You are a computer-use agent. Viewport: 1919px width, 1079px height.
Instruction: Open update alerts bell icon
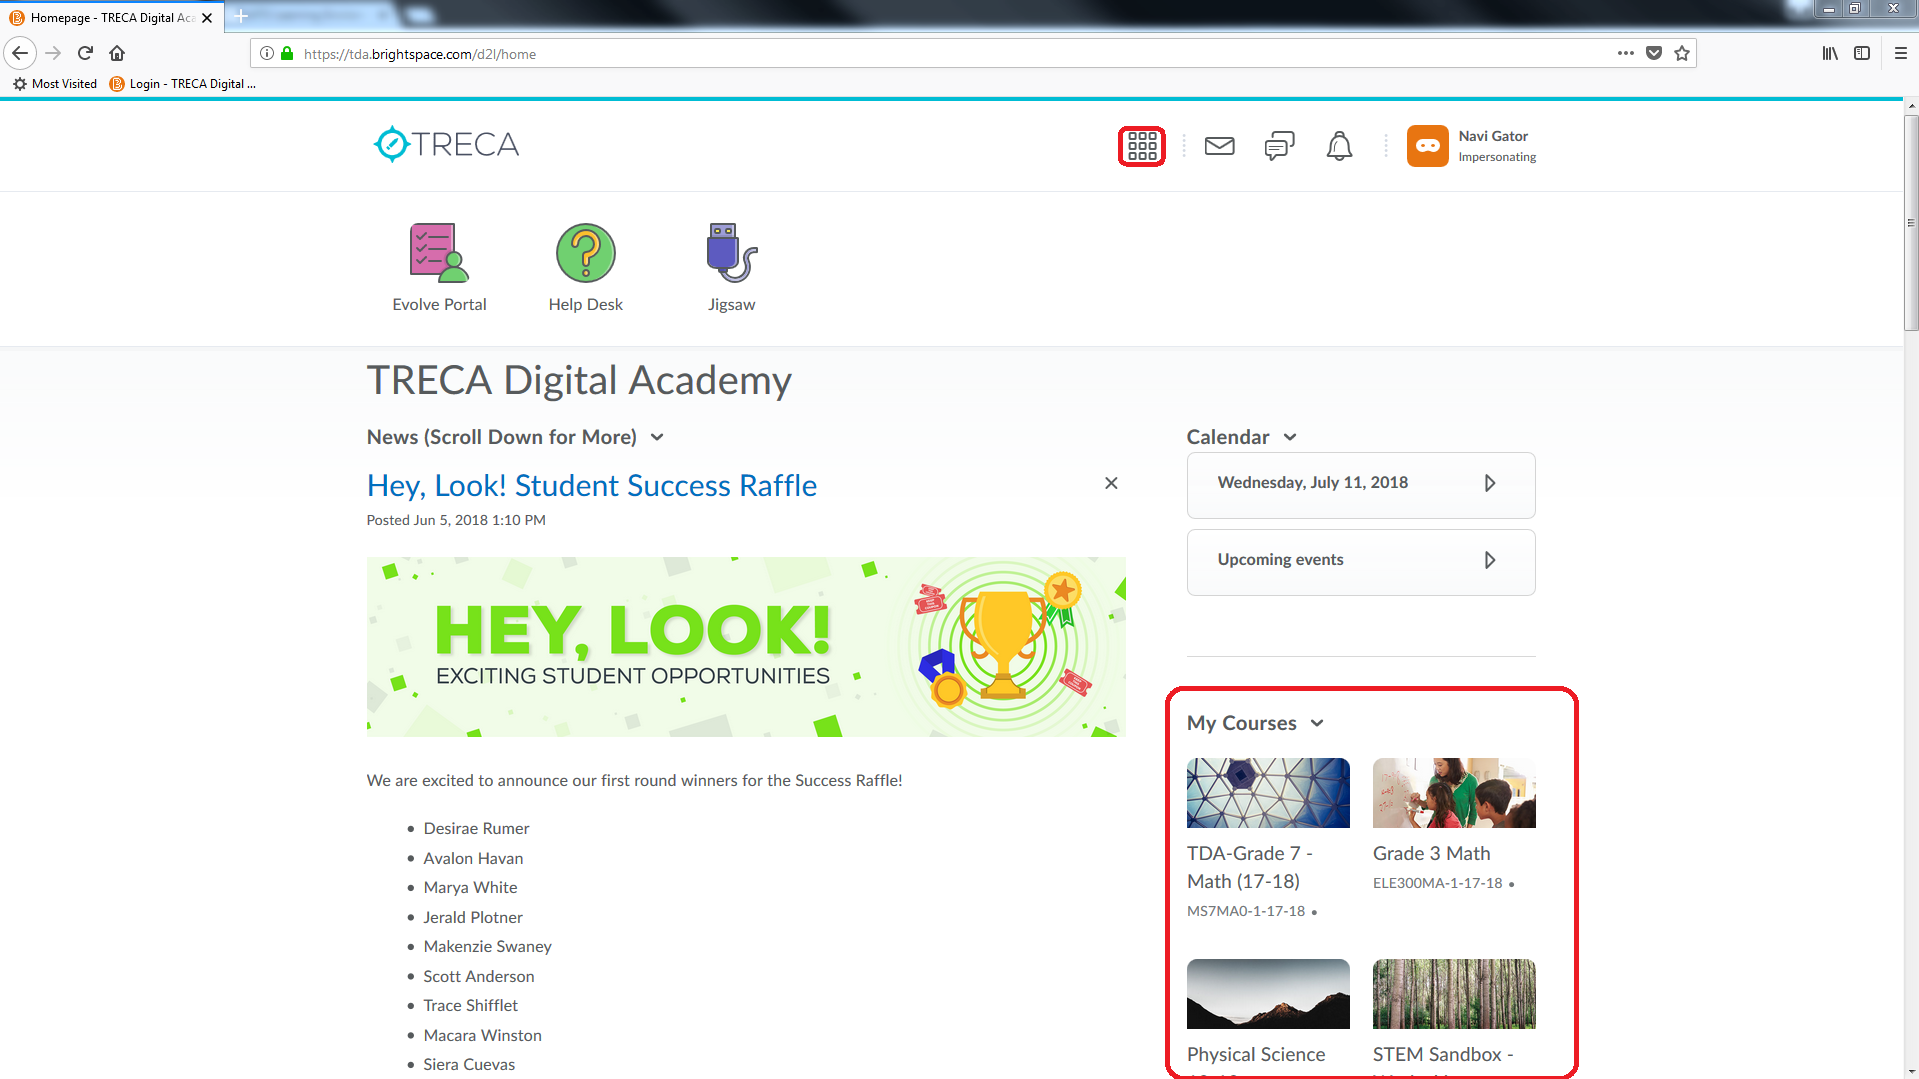(1339, 146)
